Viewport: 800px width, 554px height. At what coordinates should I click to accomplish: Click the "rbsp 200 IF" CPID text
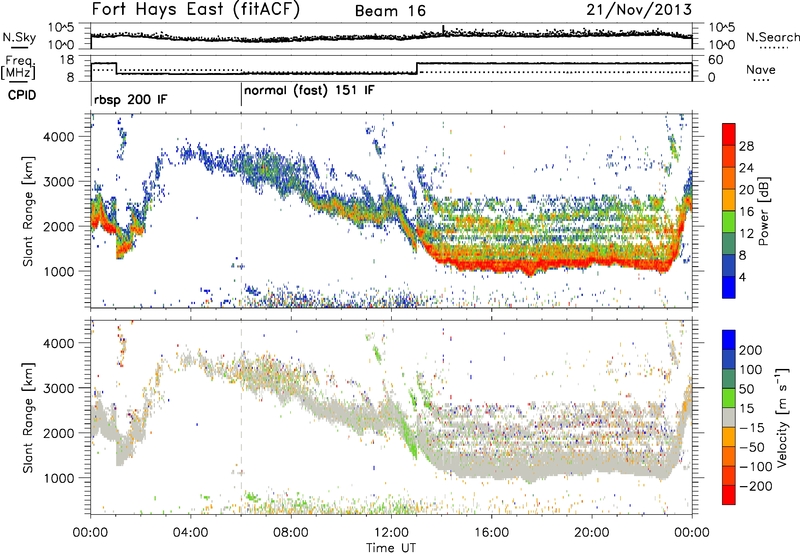click(x=131, y=99)
